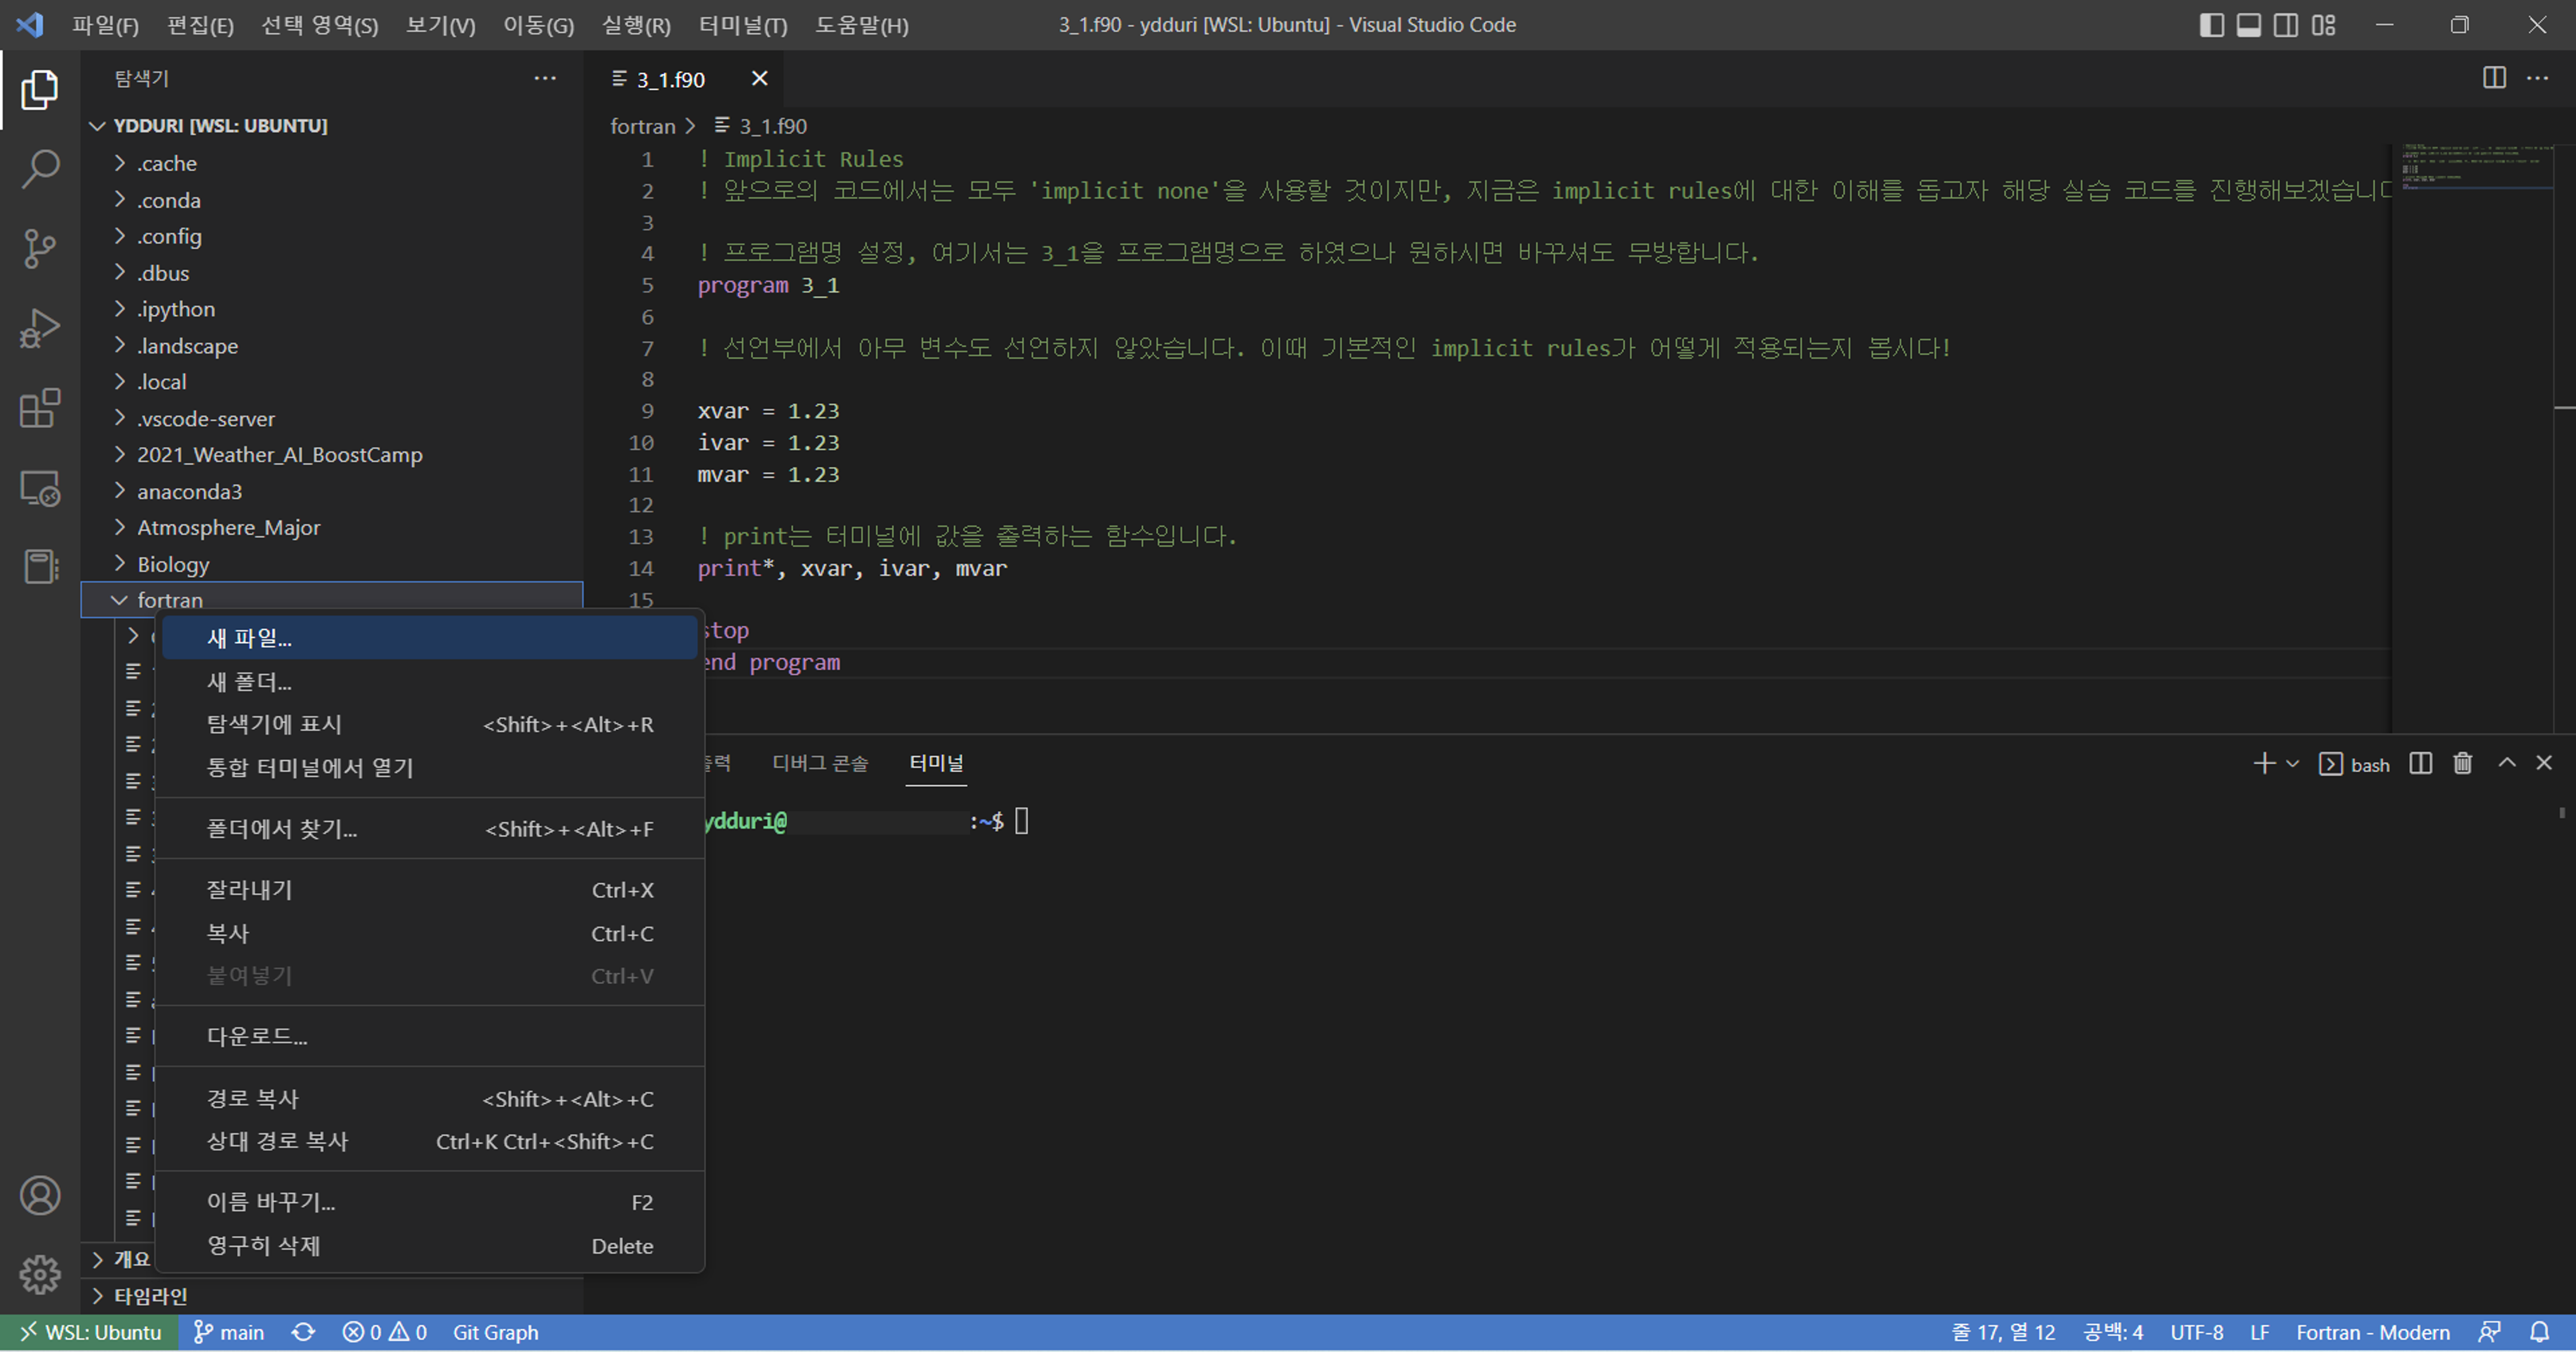Image resolution: width=2576 pixels, height=1352 pixels.
Task: Click WSL: Ubuntu remote indicator
Action: click(x=90, y=1332)
